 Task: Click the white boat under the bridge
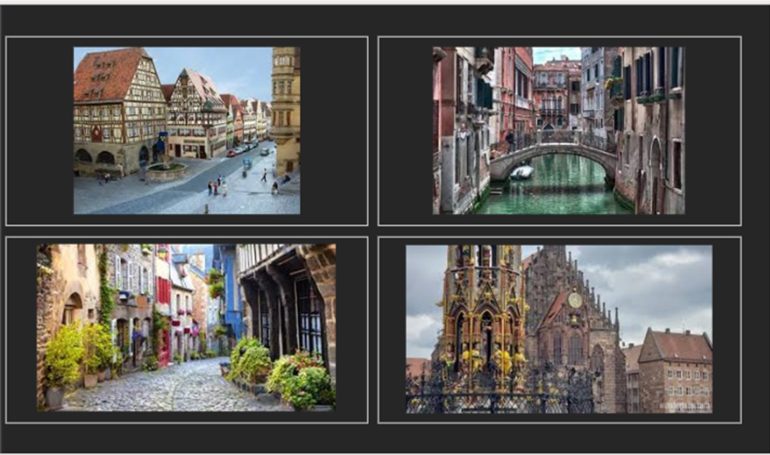click(521, 172)
